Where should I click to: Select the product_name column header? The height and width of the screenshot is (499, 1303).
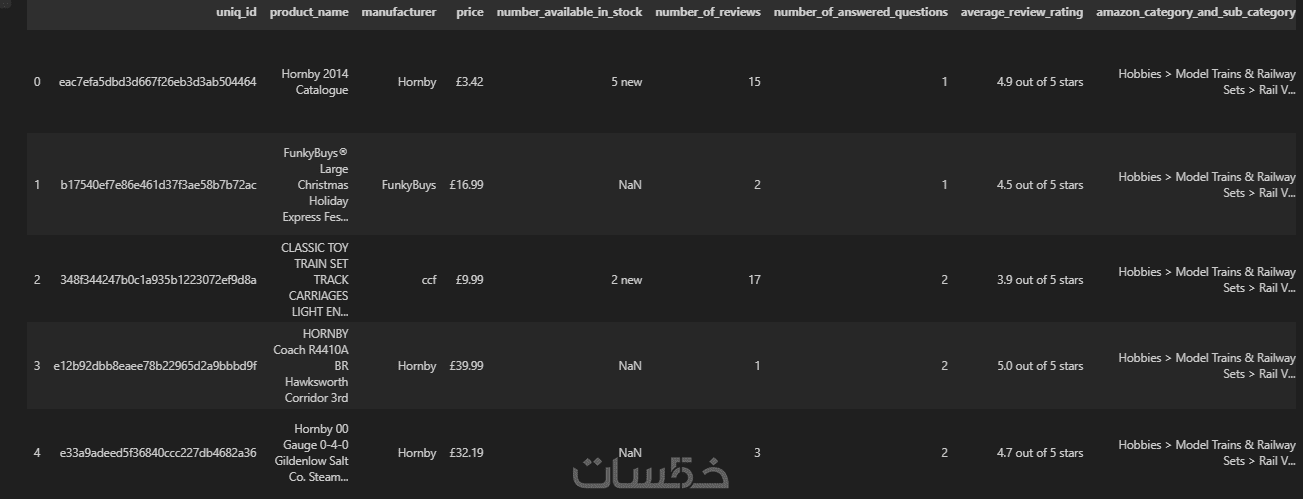[x=309, y=12]
